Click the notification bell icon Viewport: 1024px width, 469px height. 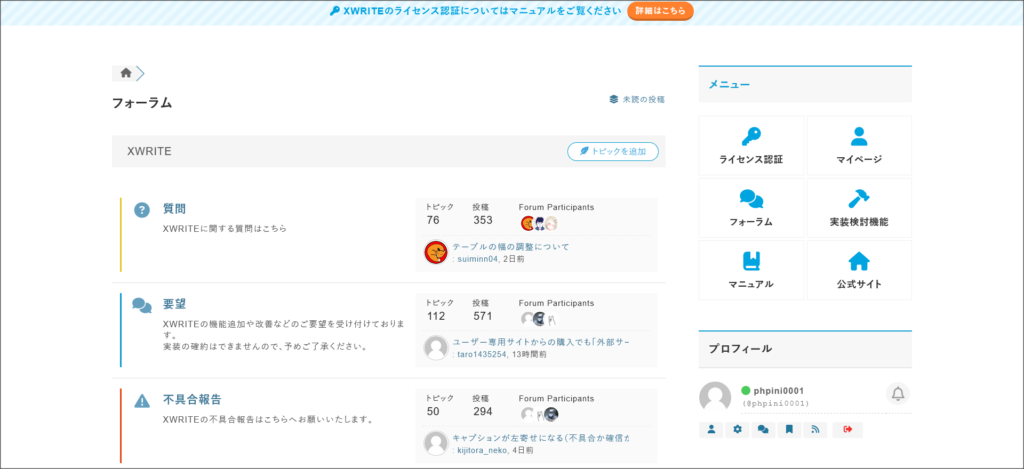coord(898,393)
